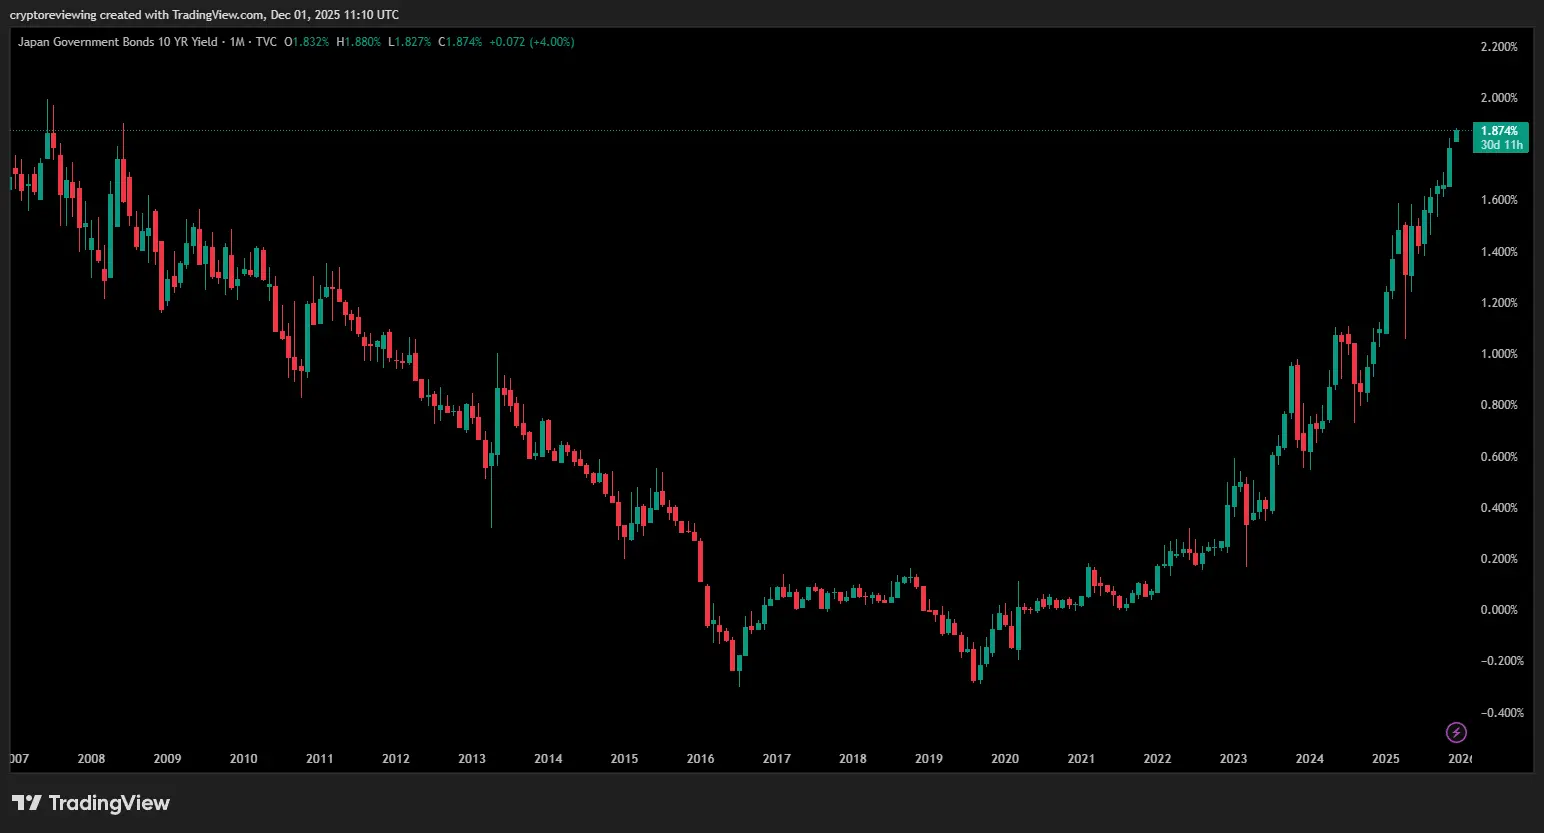The image size is (1544, 833).
Task: Click the 1M interval label in header
Action: (x=237, y=42)
